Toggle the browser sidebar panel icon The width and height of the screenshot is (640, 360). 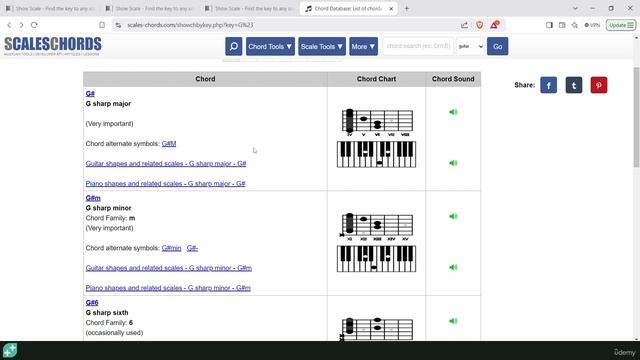point(549,25)
